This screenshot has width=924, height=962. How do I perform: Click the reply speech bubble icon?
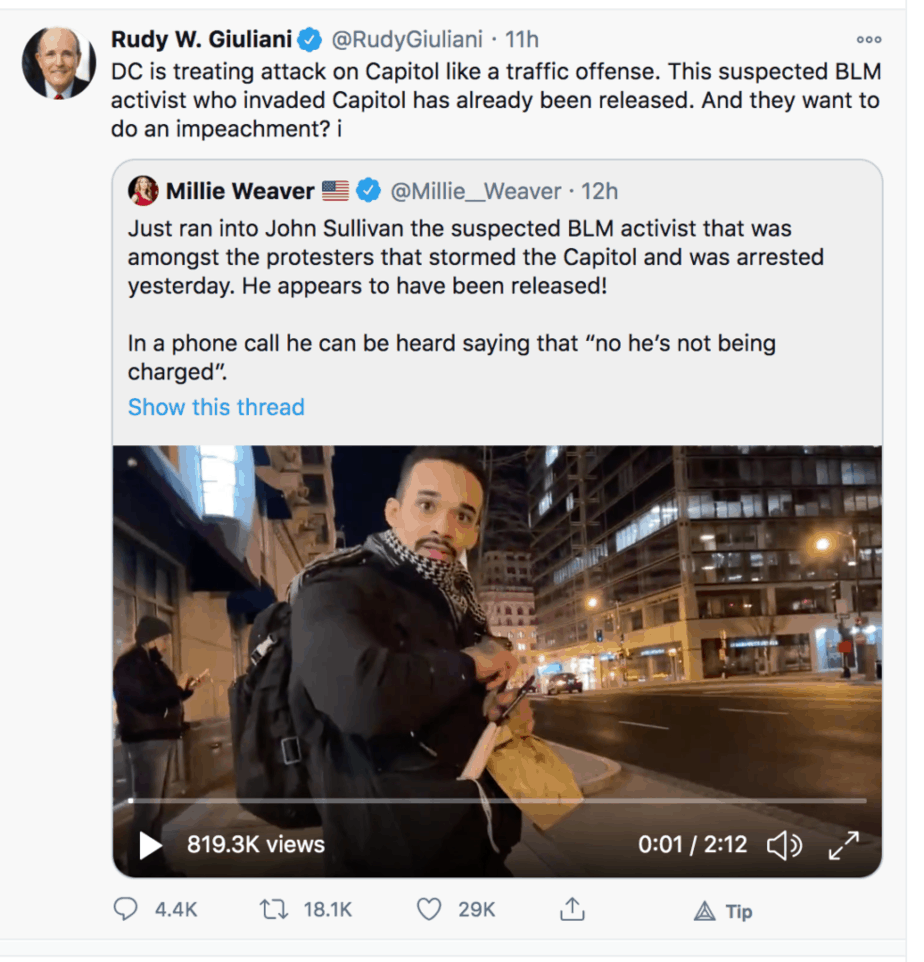(126, 910)
